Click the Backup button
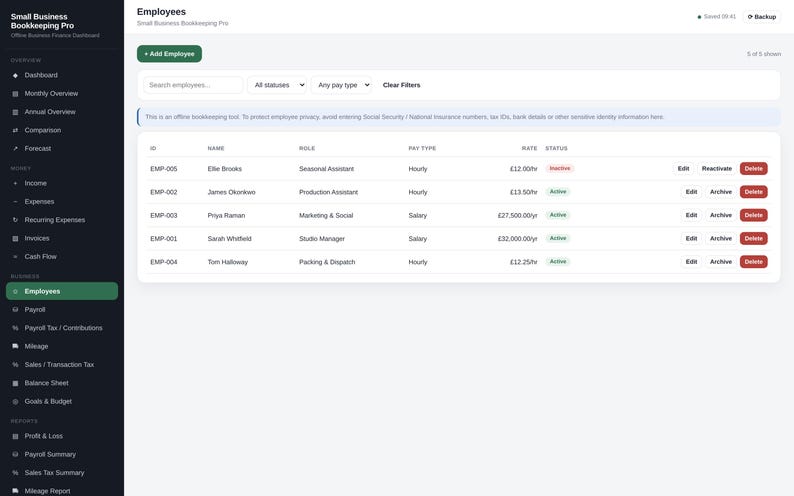This screenshot has height=496, width=794. click(762, 17)
